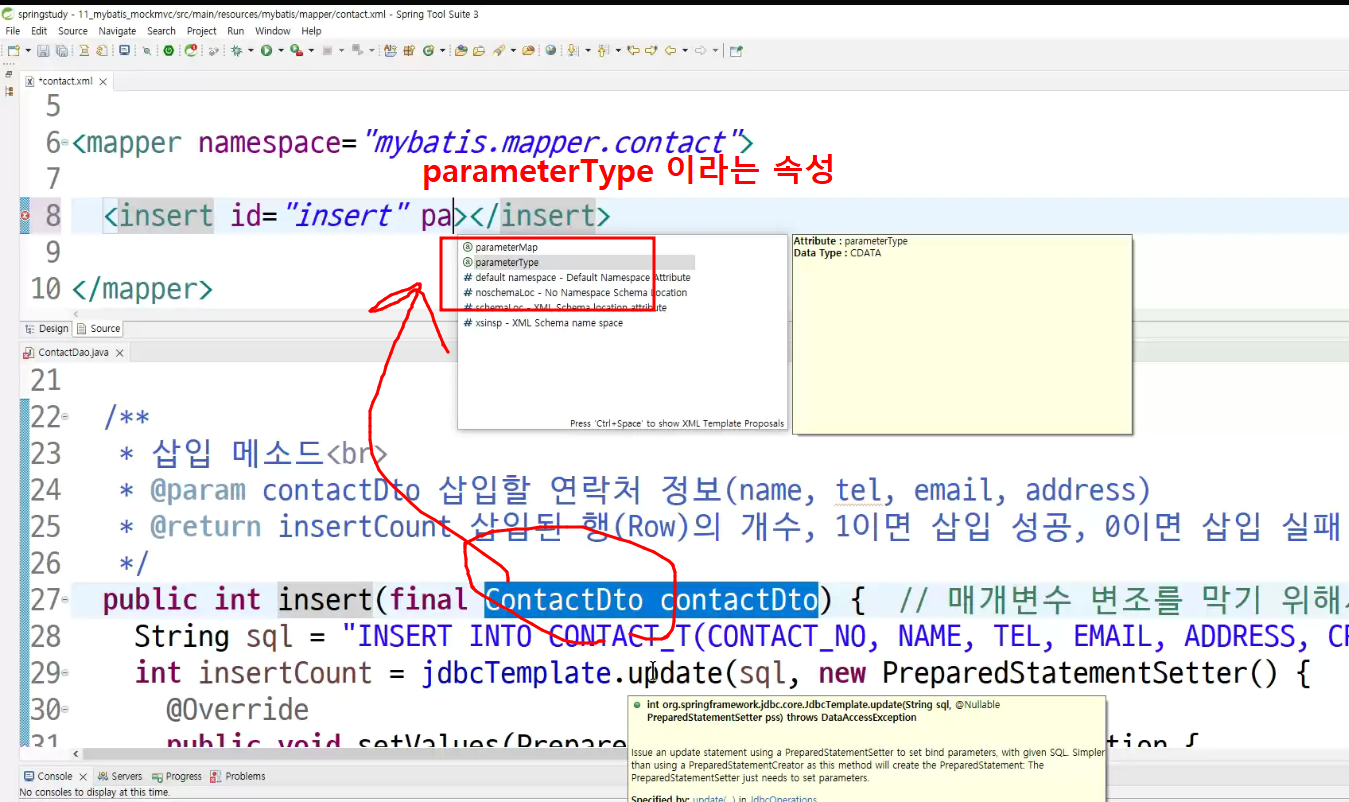Viewport: 1349px width, 802px height.
Task: Click the error marker on line 8
Action: (26, 216)
